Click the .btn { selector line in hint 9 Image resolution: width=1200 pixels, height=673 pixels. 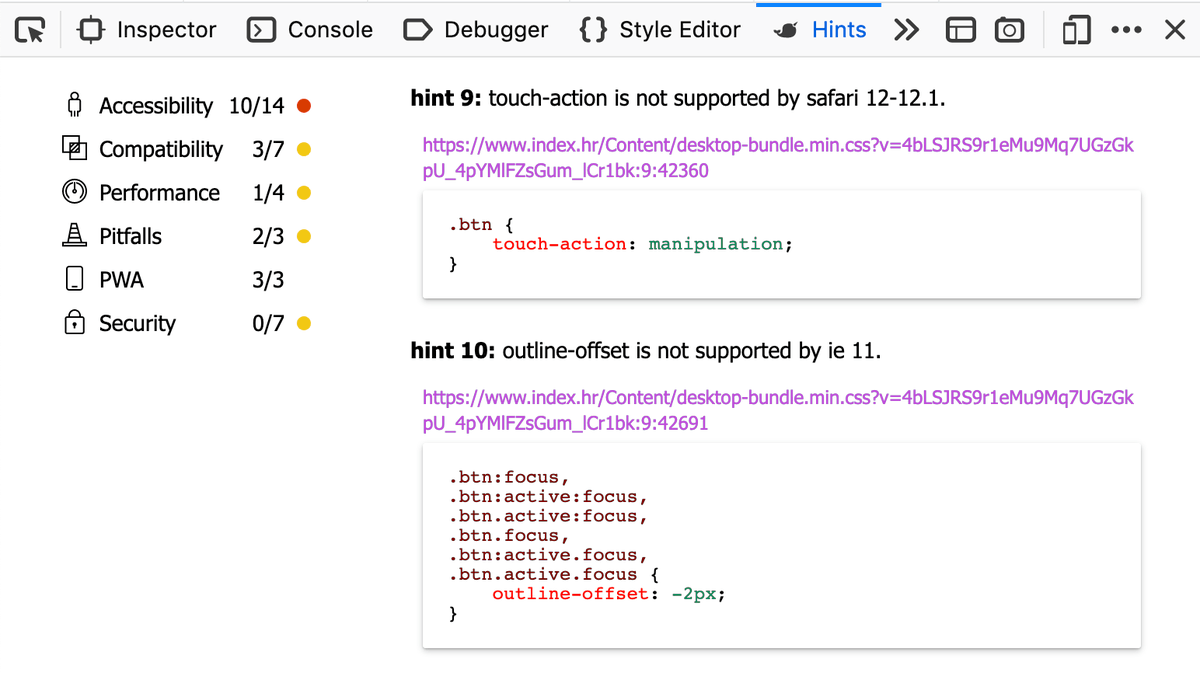tap(481, 224)
